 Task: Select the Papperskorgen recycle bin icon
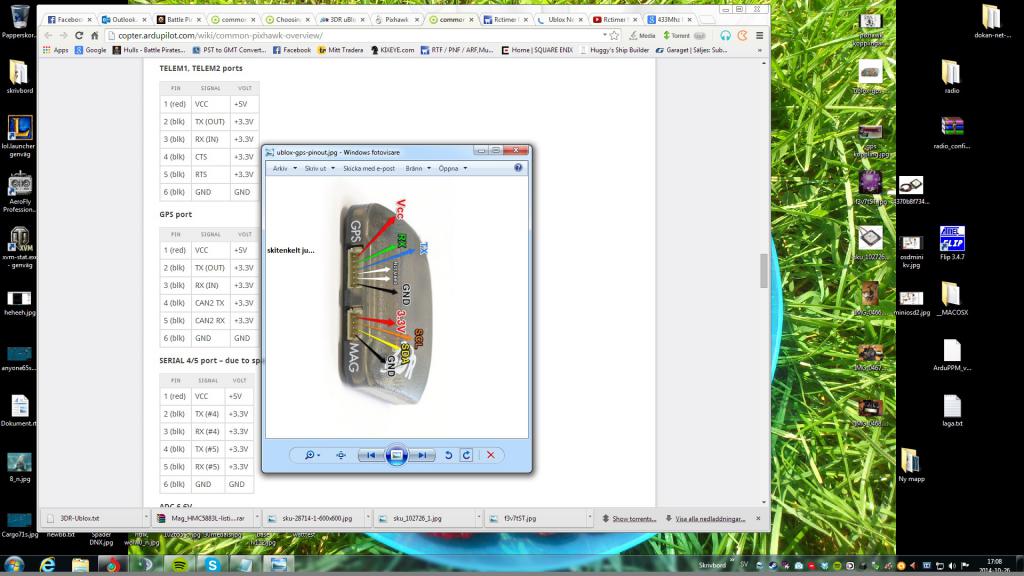18,22
